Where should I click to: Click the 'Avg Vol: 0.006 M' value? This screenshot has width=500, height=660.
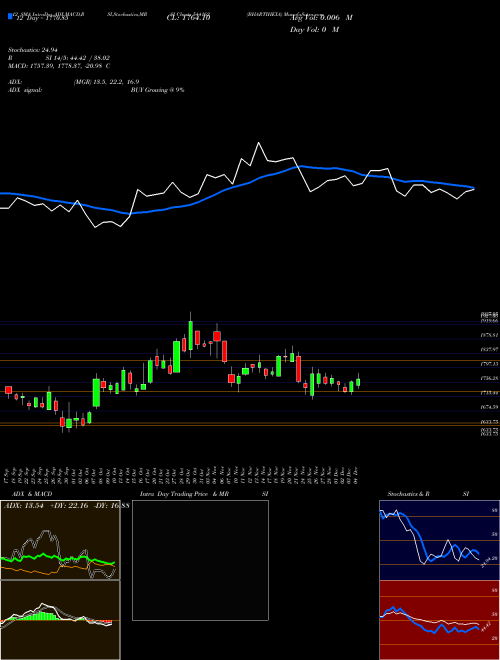point(321,18)
